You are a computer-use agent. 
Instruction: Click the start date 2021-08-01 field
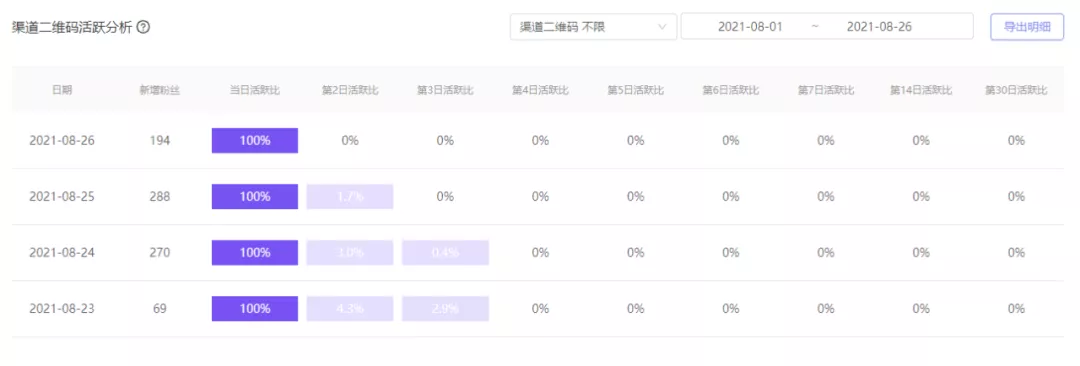tap(750, 27)
